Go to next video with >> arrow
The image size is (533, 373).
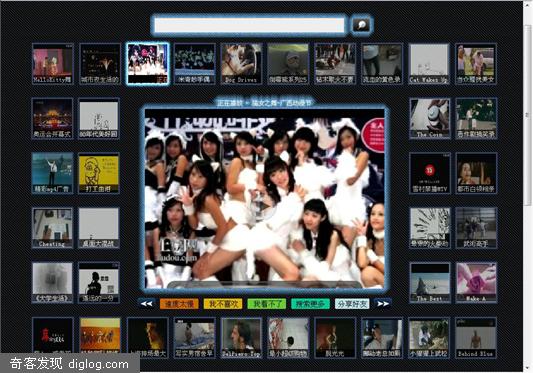click(383, 304)
